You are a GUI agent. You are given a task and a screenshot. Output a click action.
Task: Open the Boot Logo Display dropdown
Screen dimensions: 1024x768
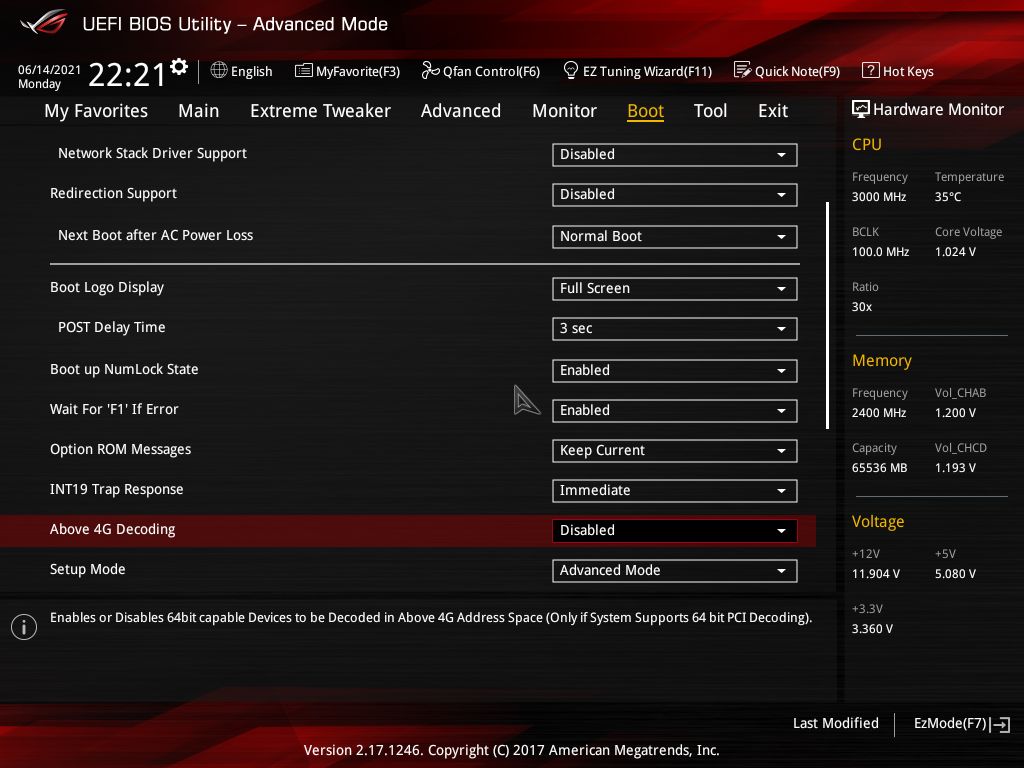[674, 288]
